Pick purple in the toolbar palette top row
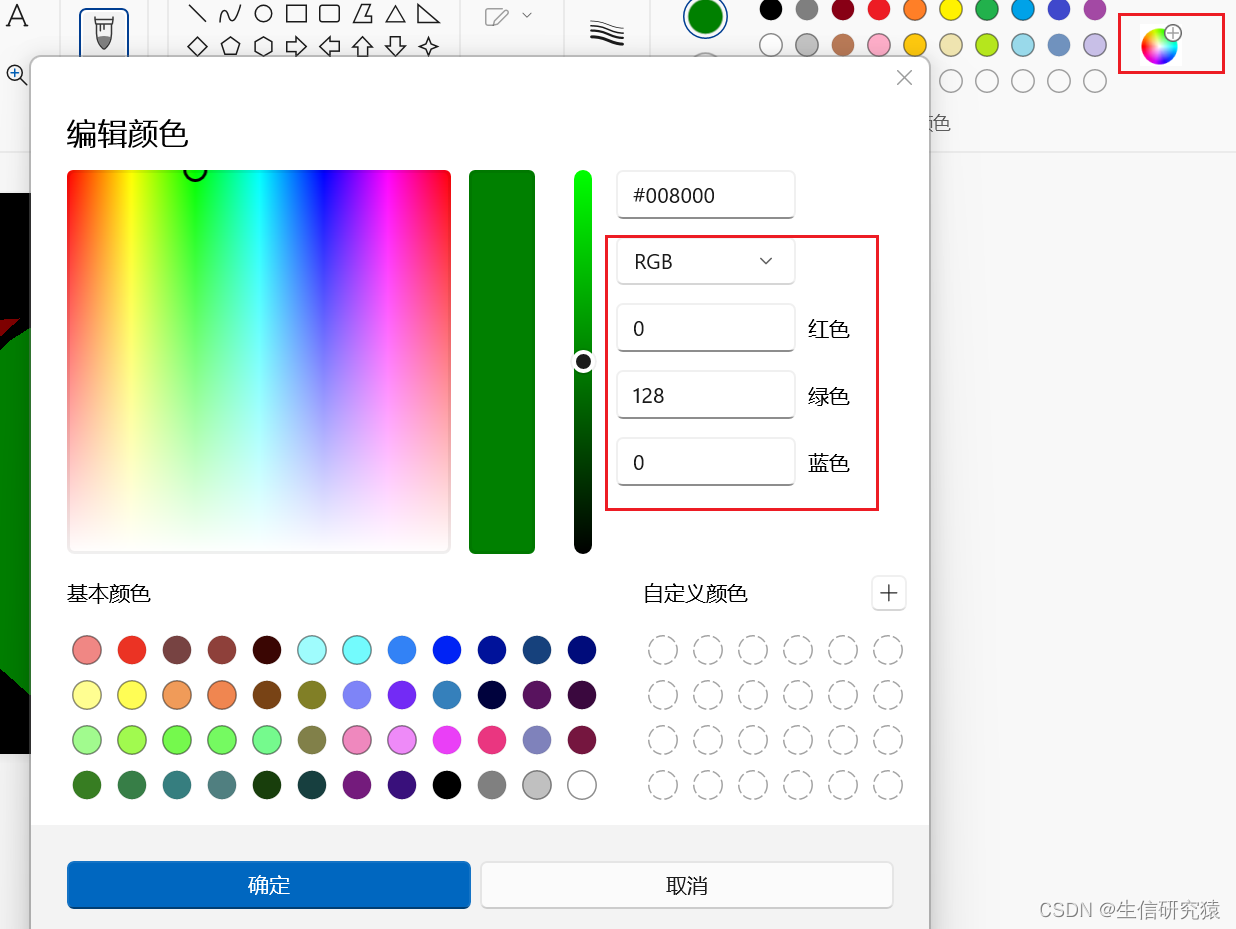This screenshot has width=1236, height=929. [1095, 10]
